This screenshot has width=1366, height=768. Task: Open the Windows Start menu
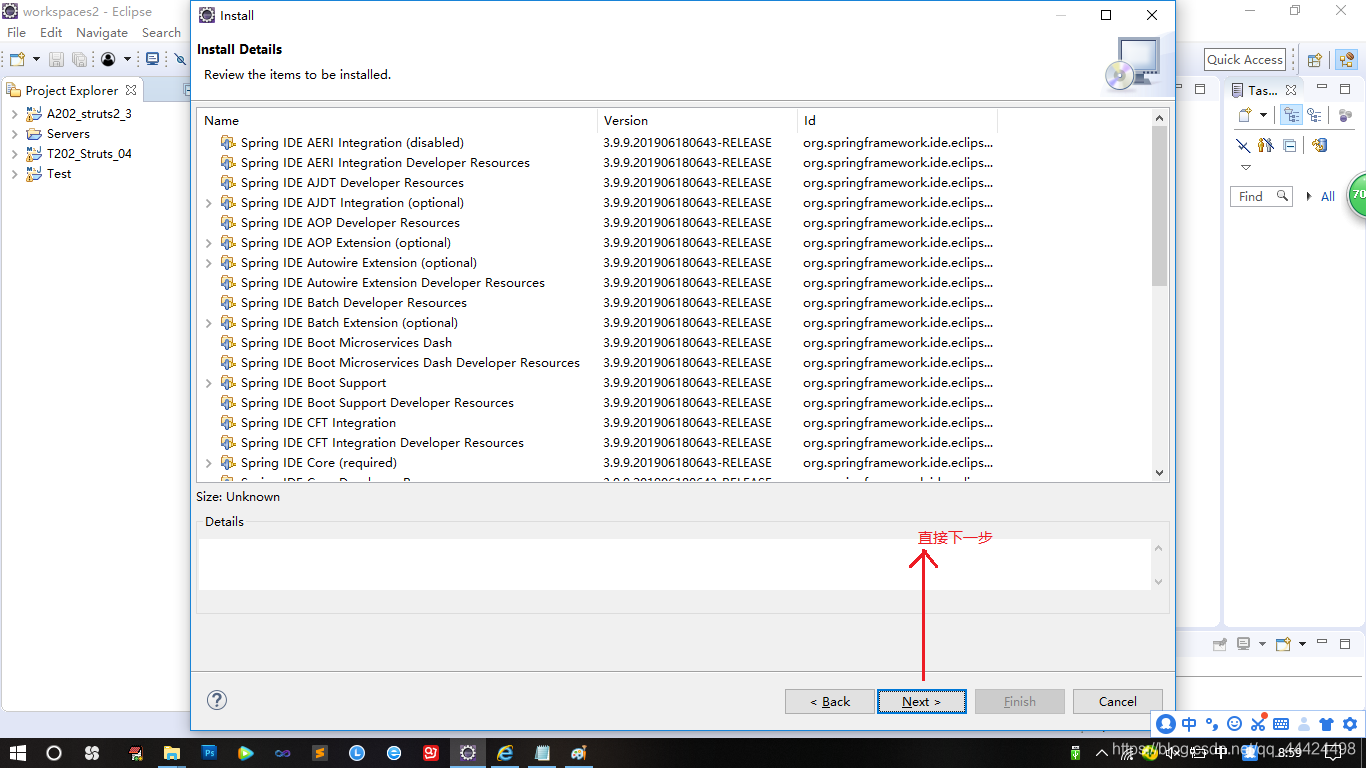pos(18,753)
